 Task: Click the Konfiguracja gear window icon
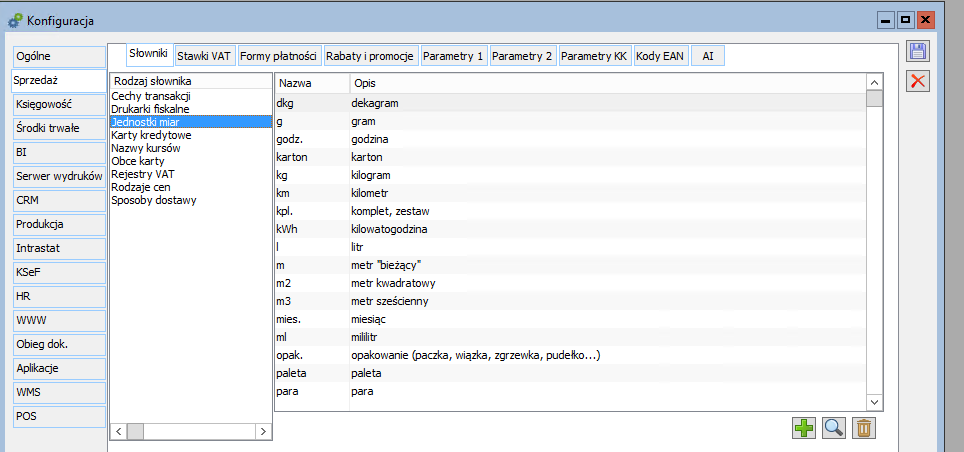(14, 19)
